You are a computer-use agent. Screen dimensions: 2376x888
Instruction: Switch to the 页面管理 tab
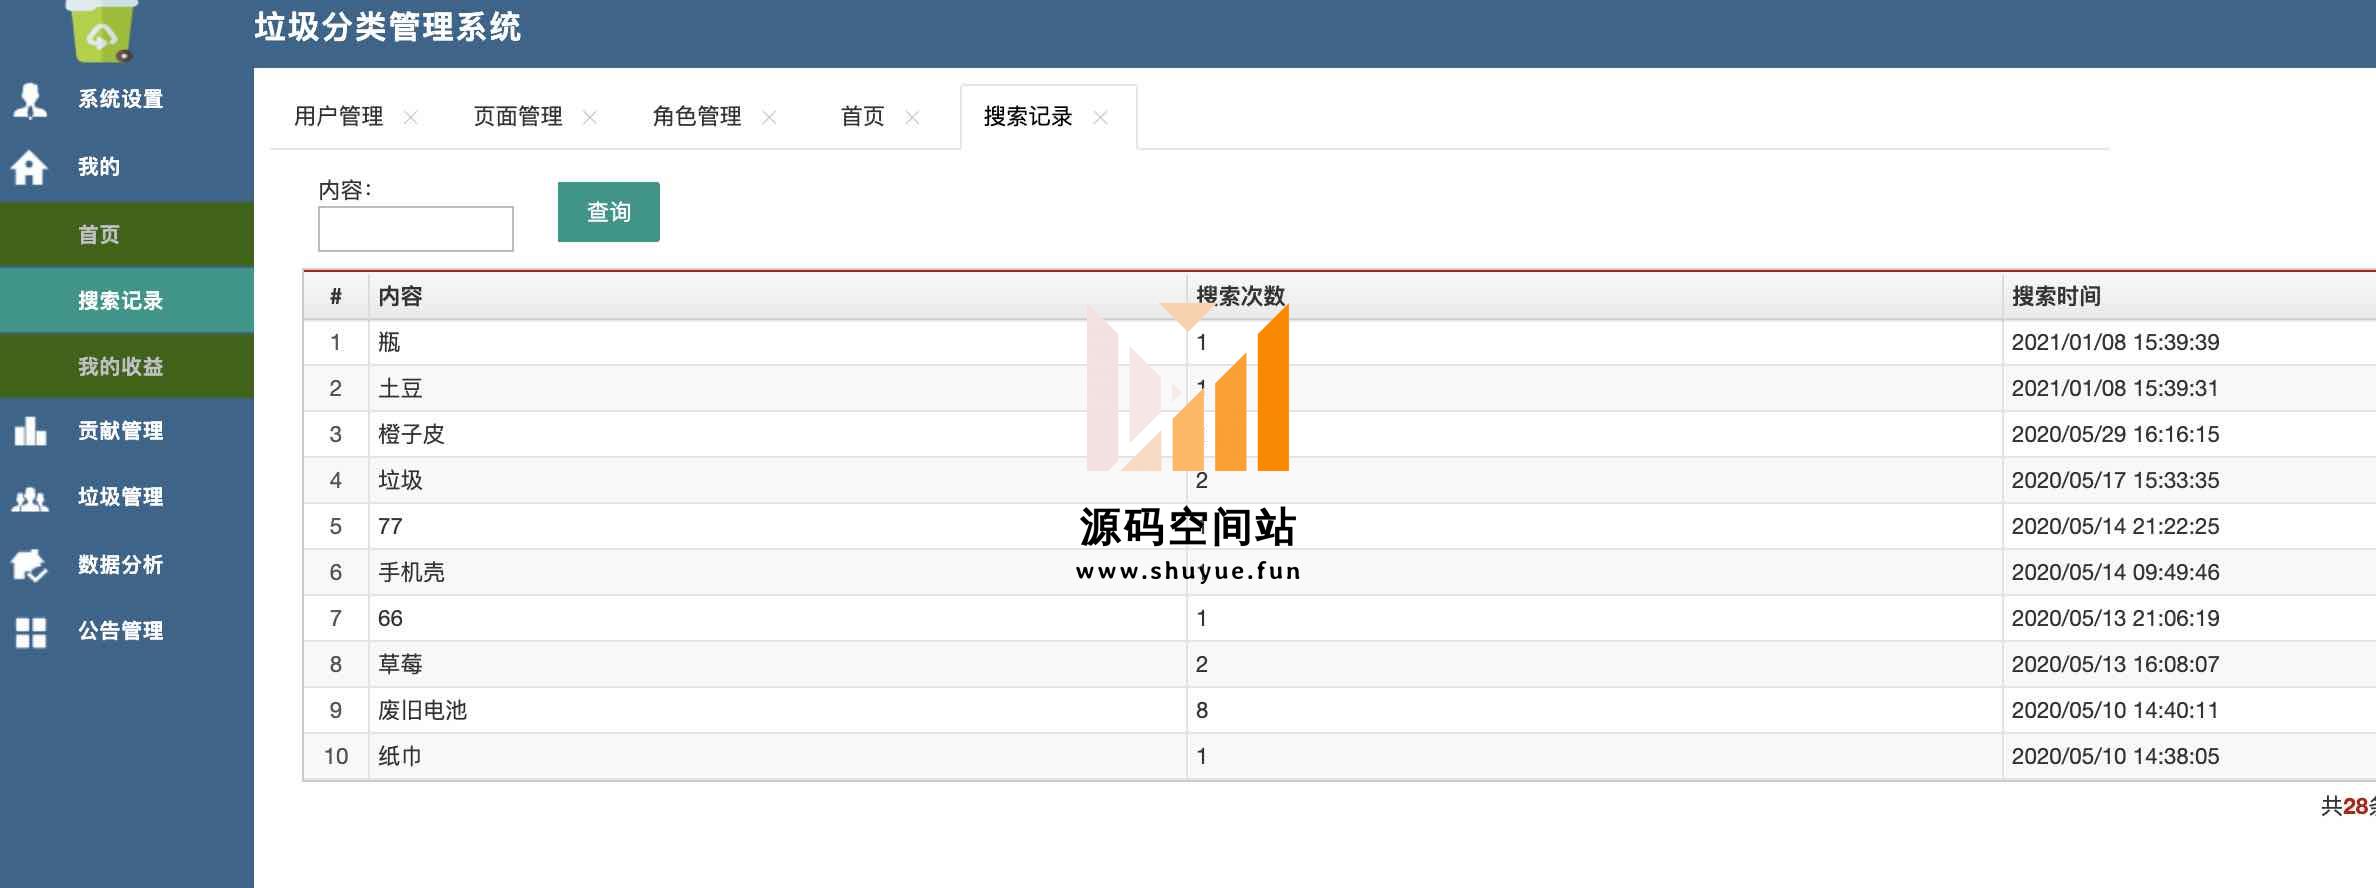518,117
